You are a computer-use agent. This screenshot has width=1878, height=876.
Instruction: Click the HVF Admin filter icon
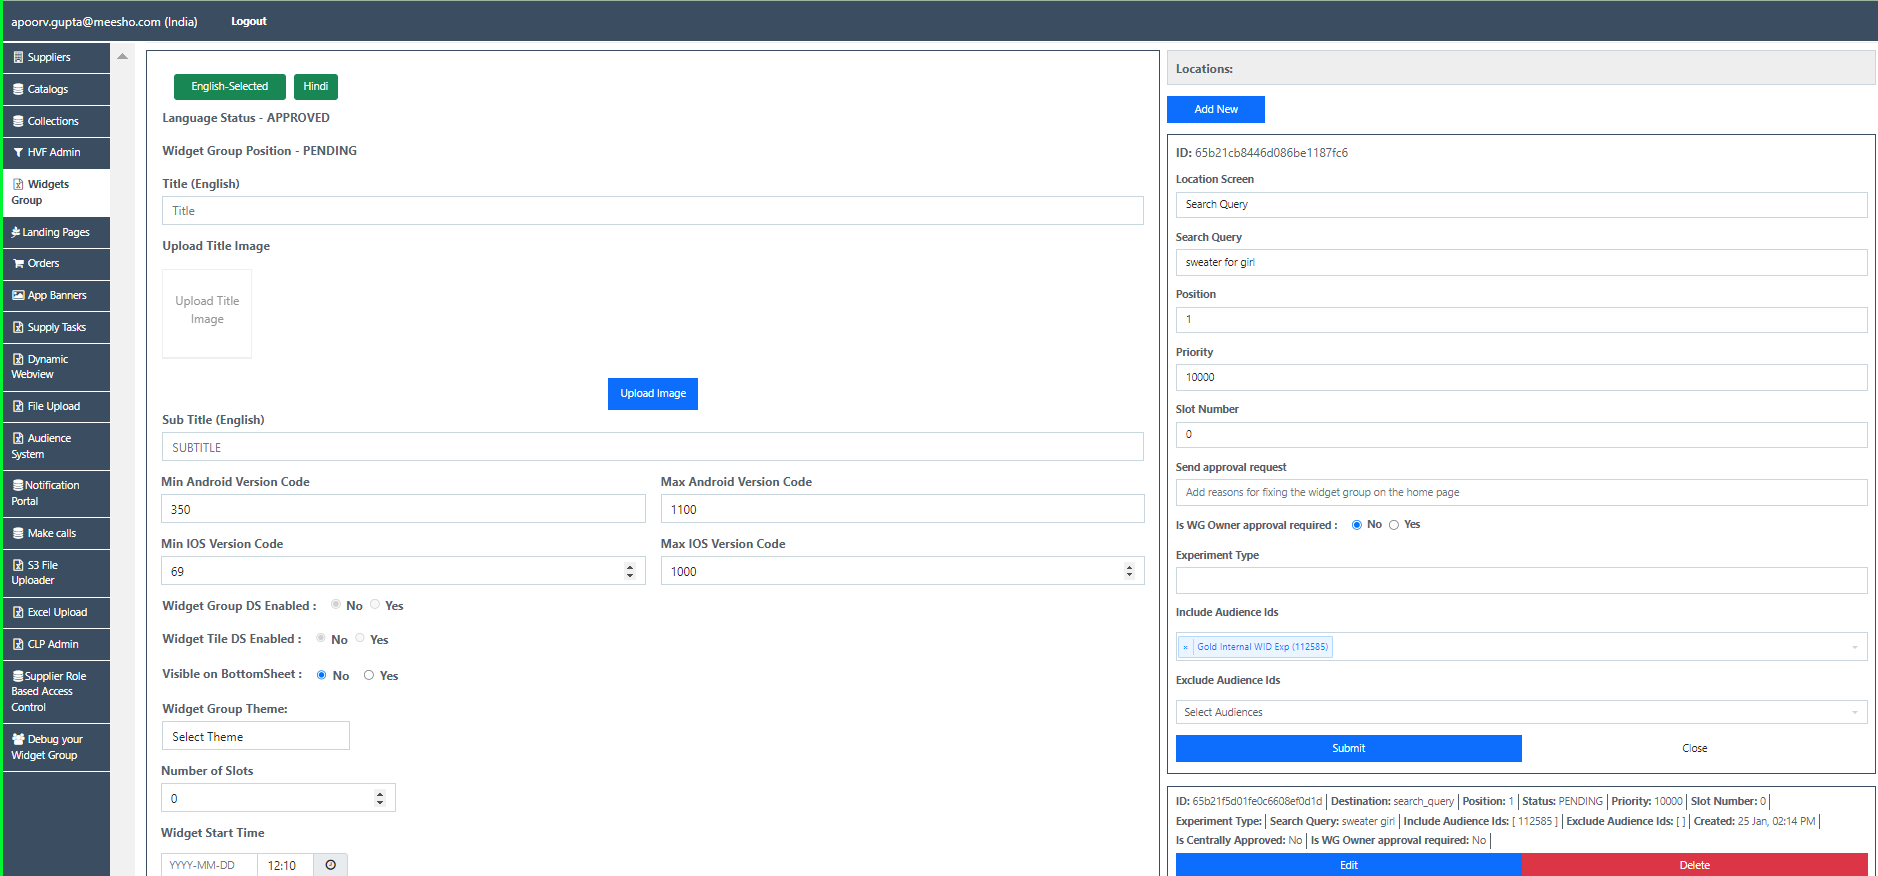[18, 153]
